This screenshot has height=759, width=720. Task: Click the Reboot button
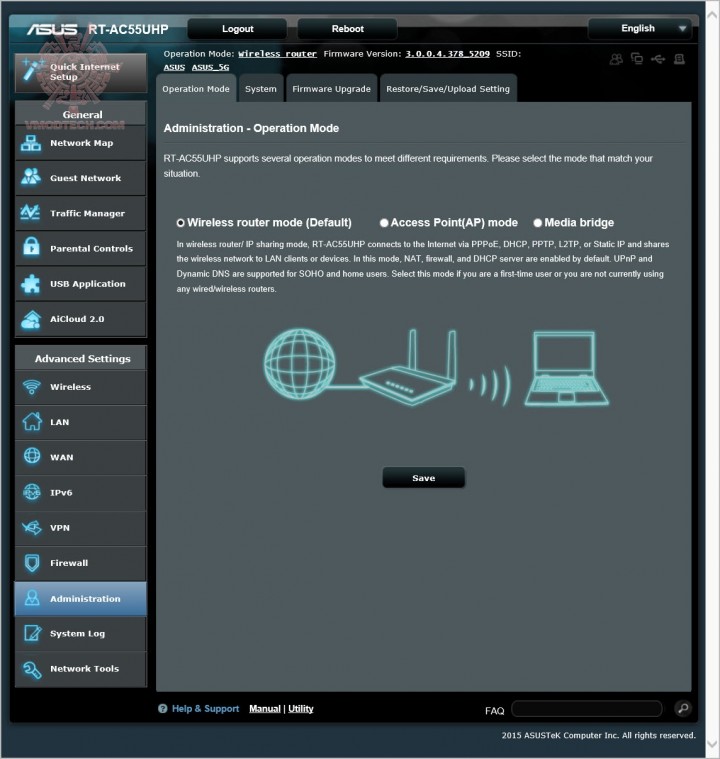[347, 29]
